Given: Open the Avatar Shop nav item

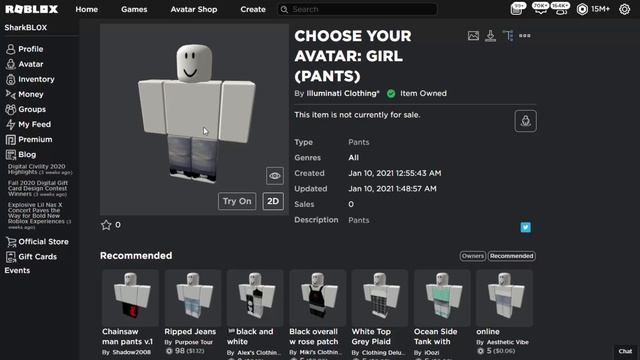Looking at the screenshot, I should pyautogui.click(x=194, y=9).
